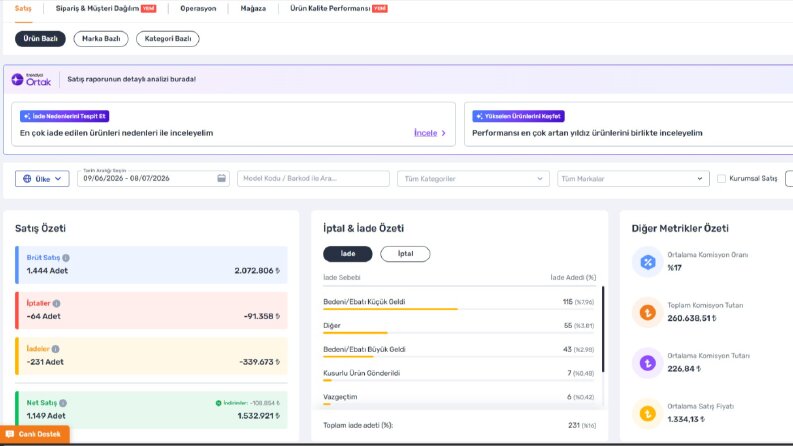Click the globe icon in Ülke selector
The width and height of the screenshot is (793, 446).
pos(27,179)
